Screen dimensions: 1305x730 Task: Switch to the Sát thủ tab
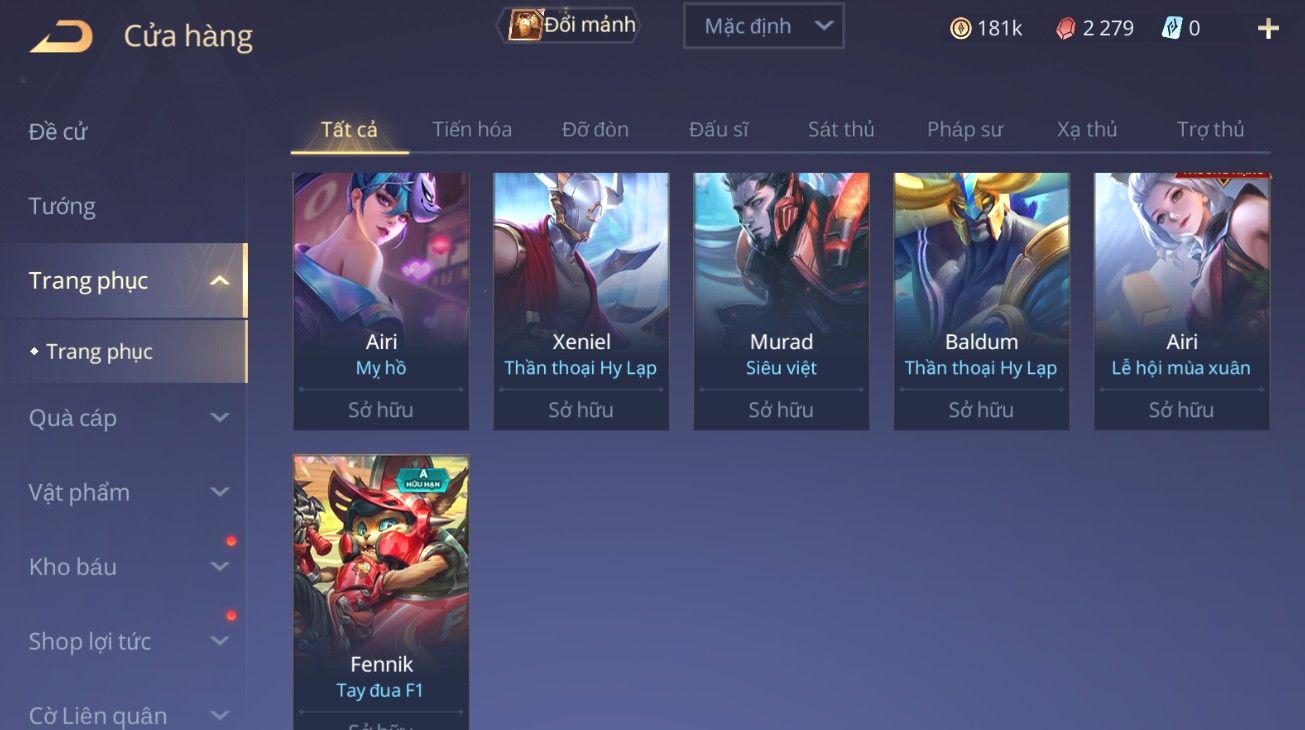(x=841, y=129)
